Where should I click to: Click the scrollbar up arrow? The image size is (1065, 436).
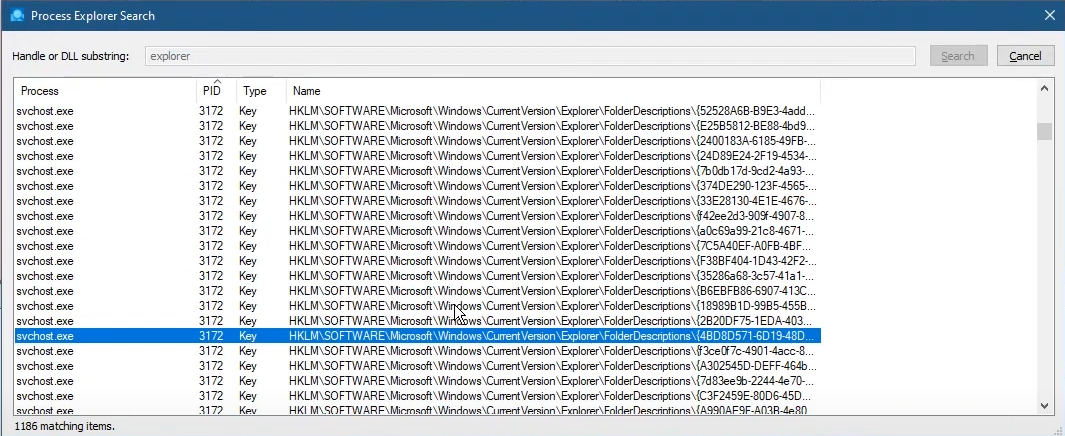tap(1045, 88)
